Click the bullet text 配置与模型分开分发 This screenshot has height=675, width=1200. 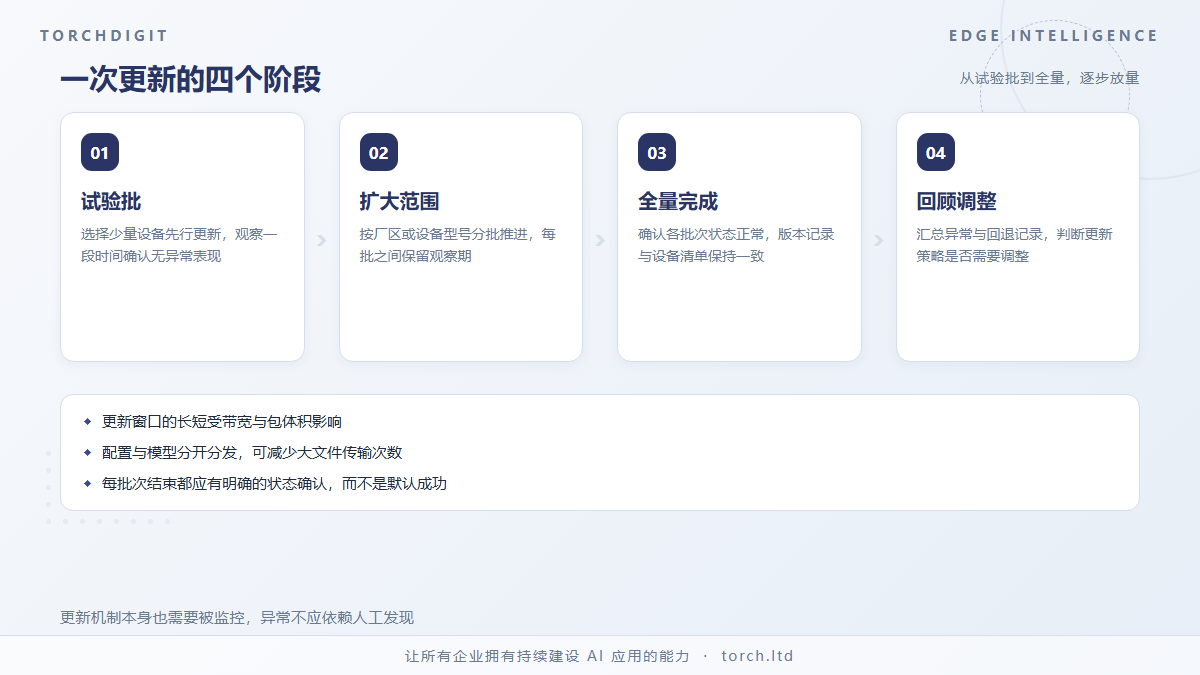point(252,452)
